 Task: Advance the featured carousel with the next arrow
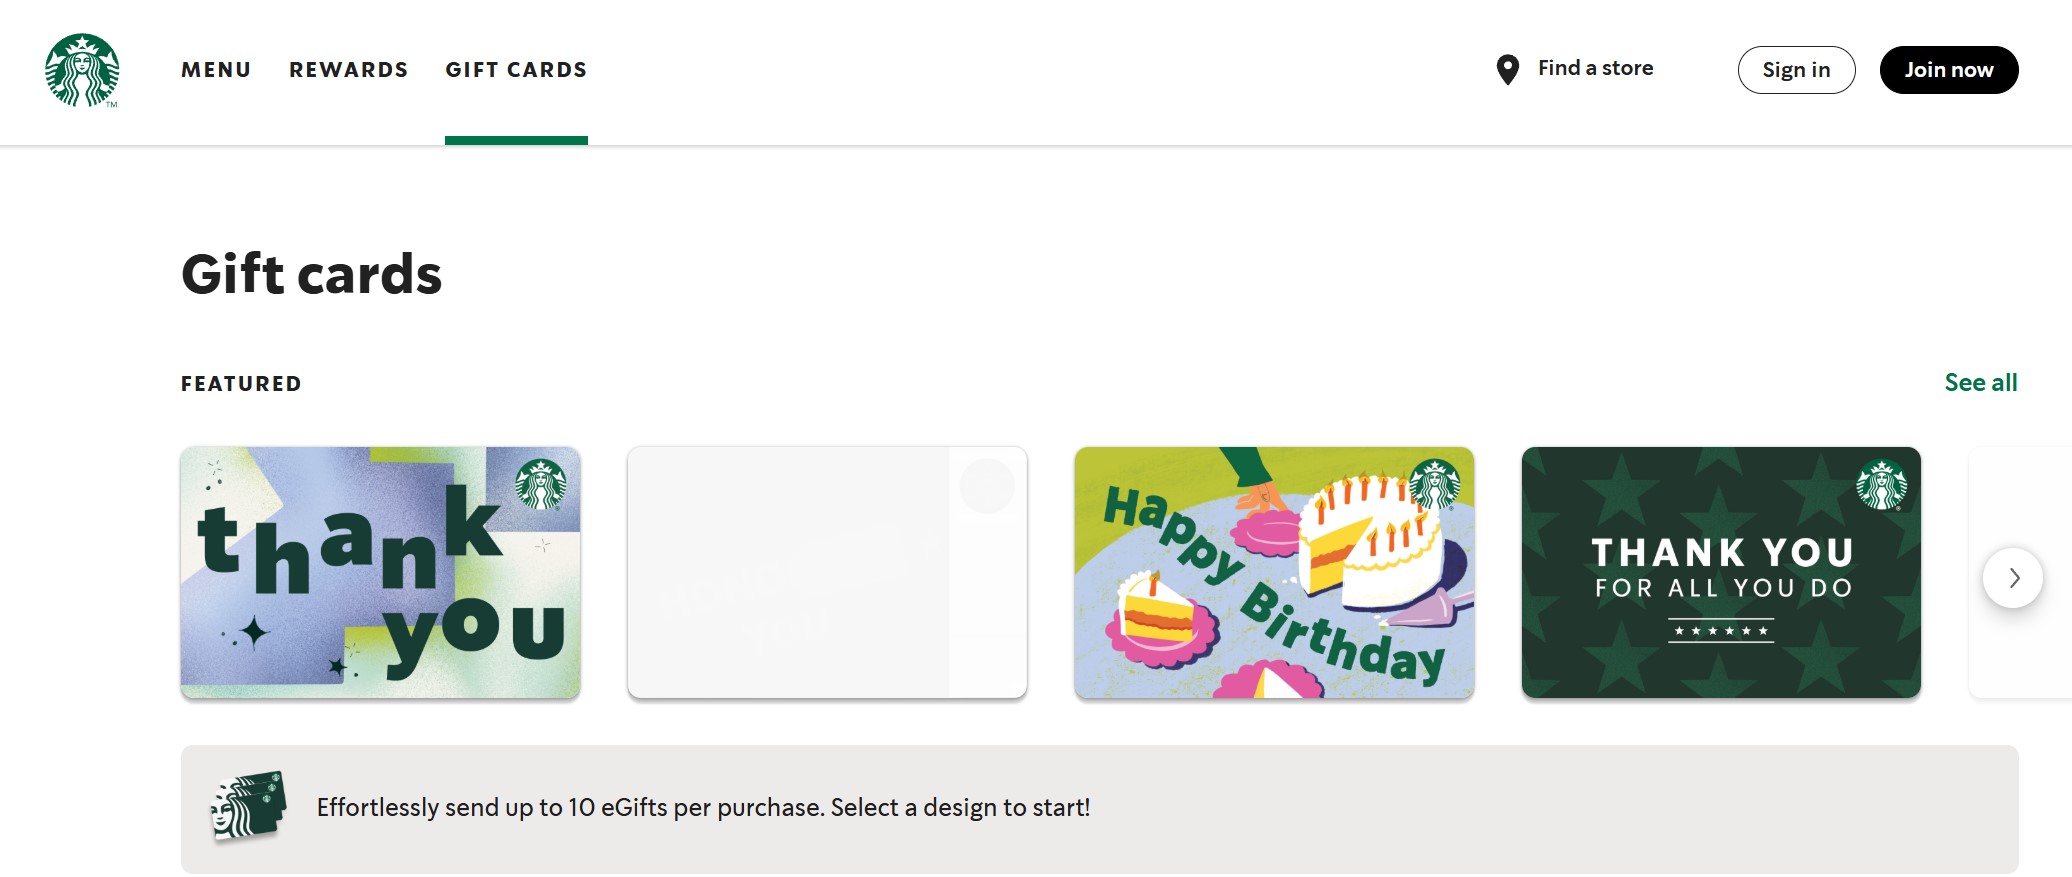tap(2012, 578)
